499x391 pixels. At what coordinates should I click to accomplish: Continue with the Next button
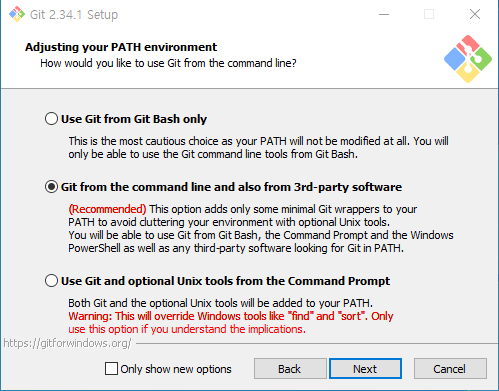click(365, 369)
